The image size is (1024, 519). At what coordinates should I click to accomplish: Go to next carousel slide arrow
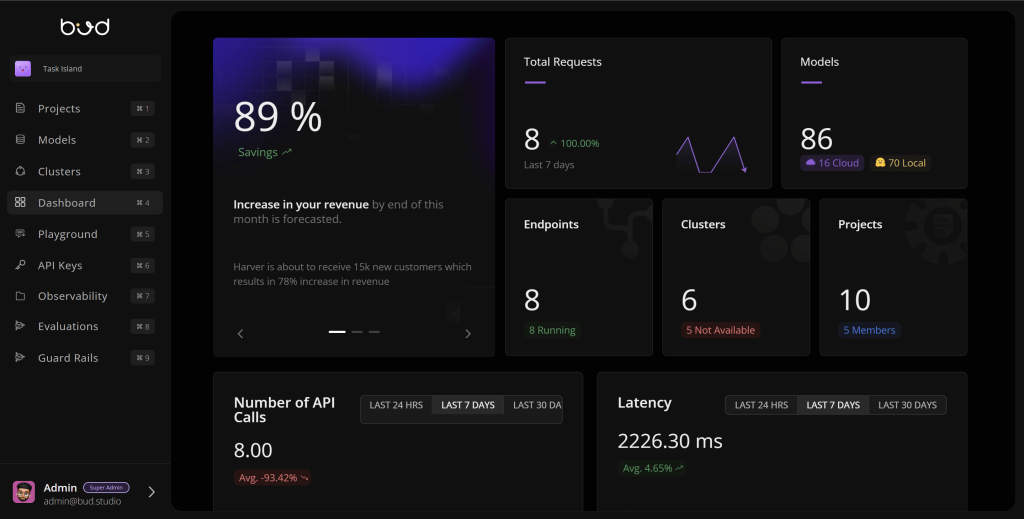[468, 334]
